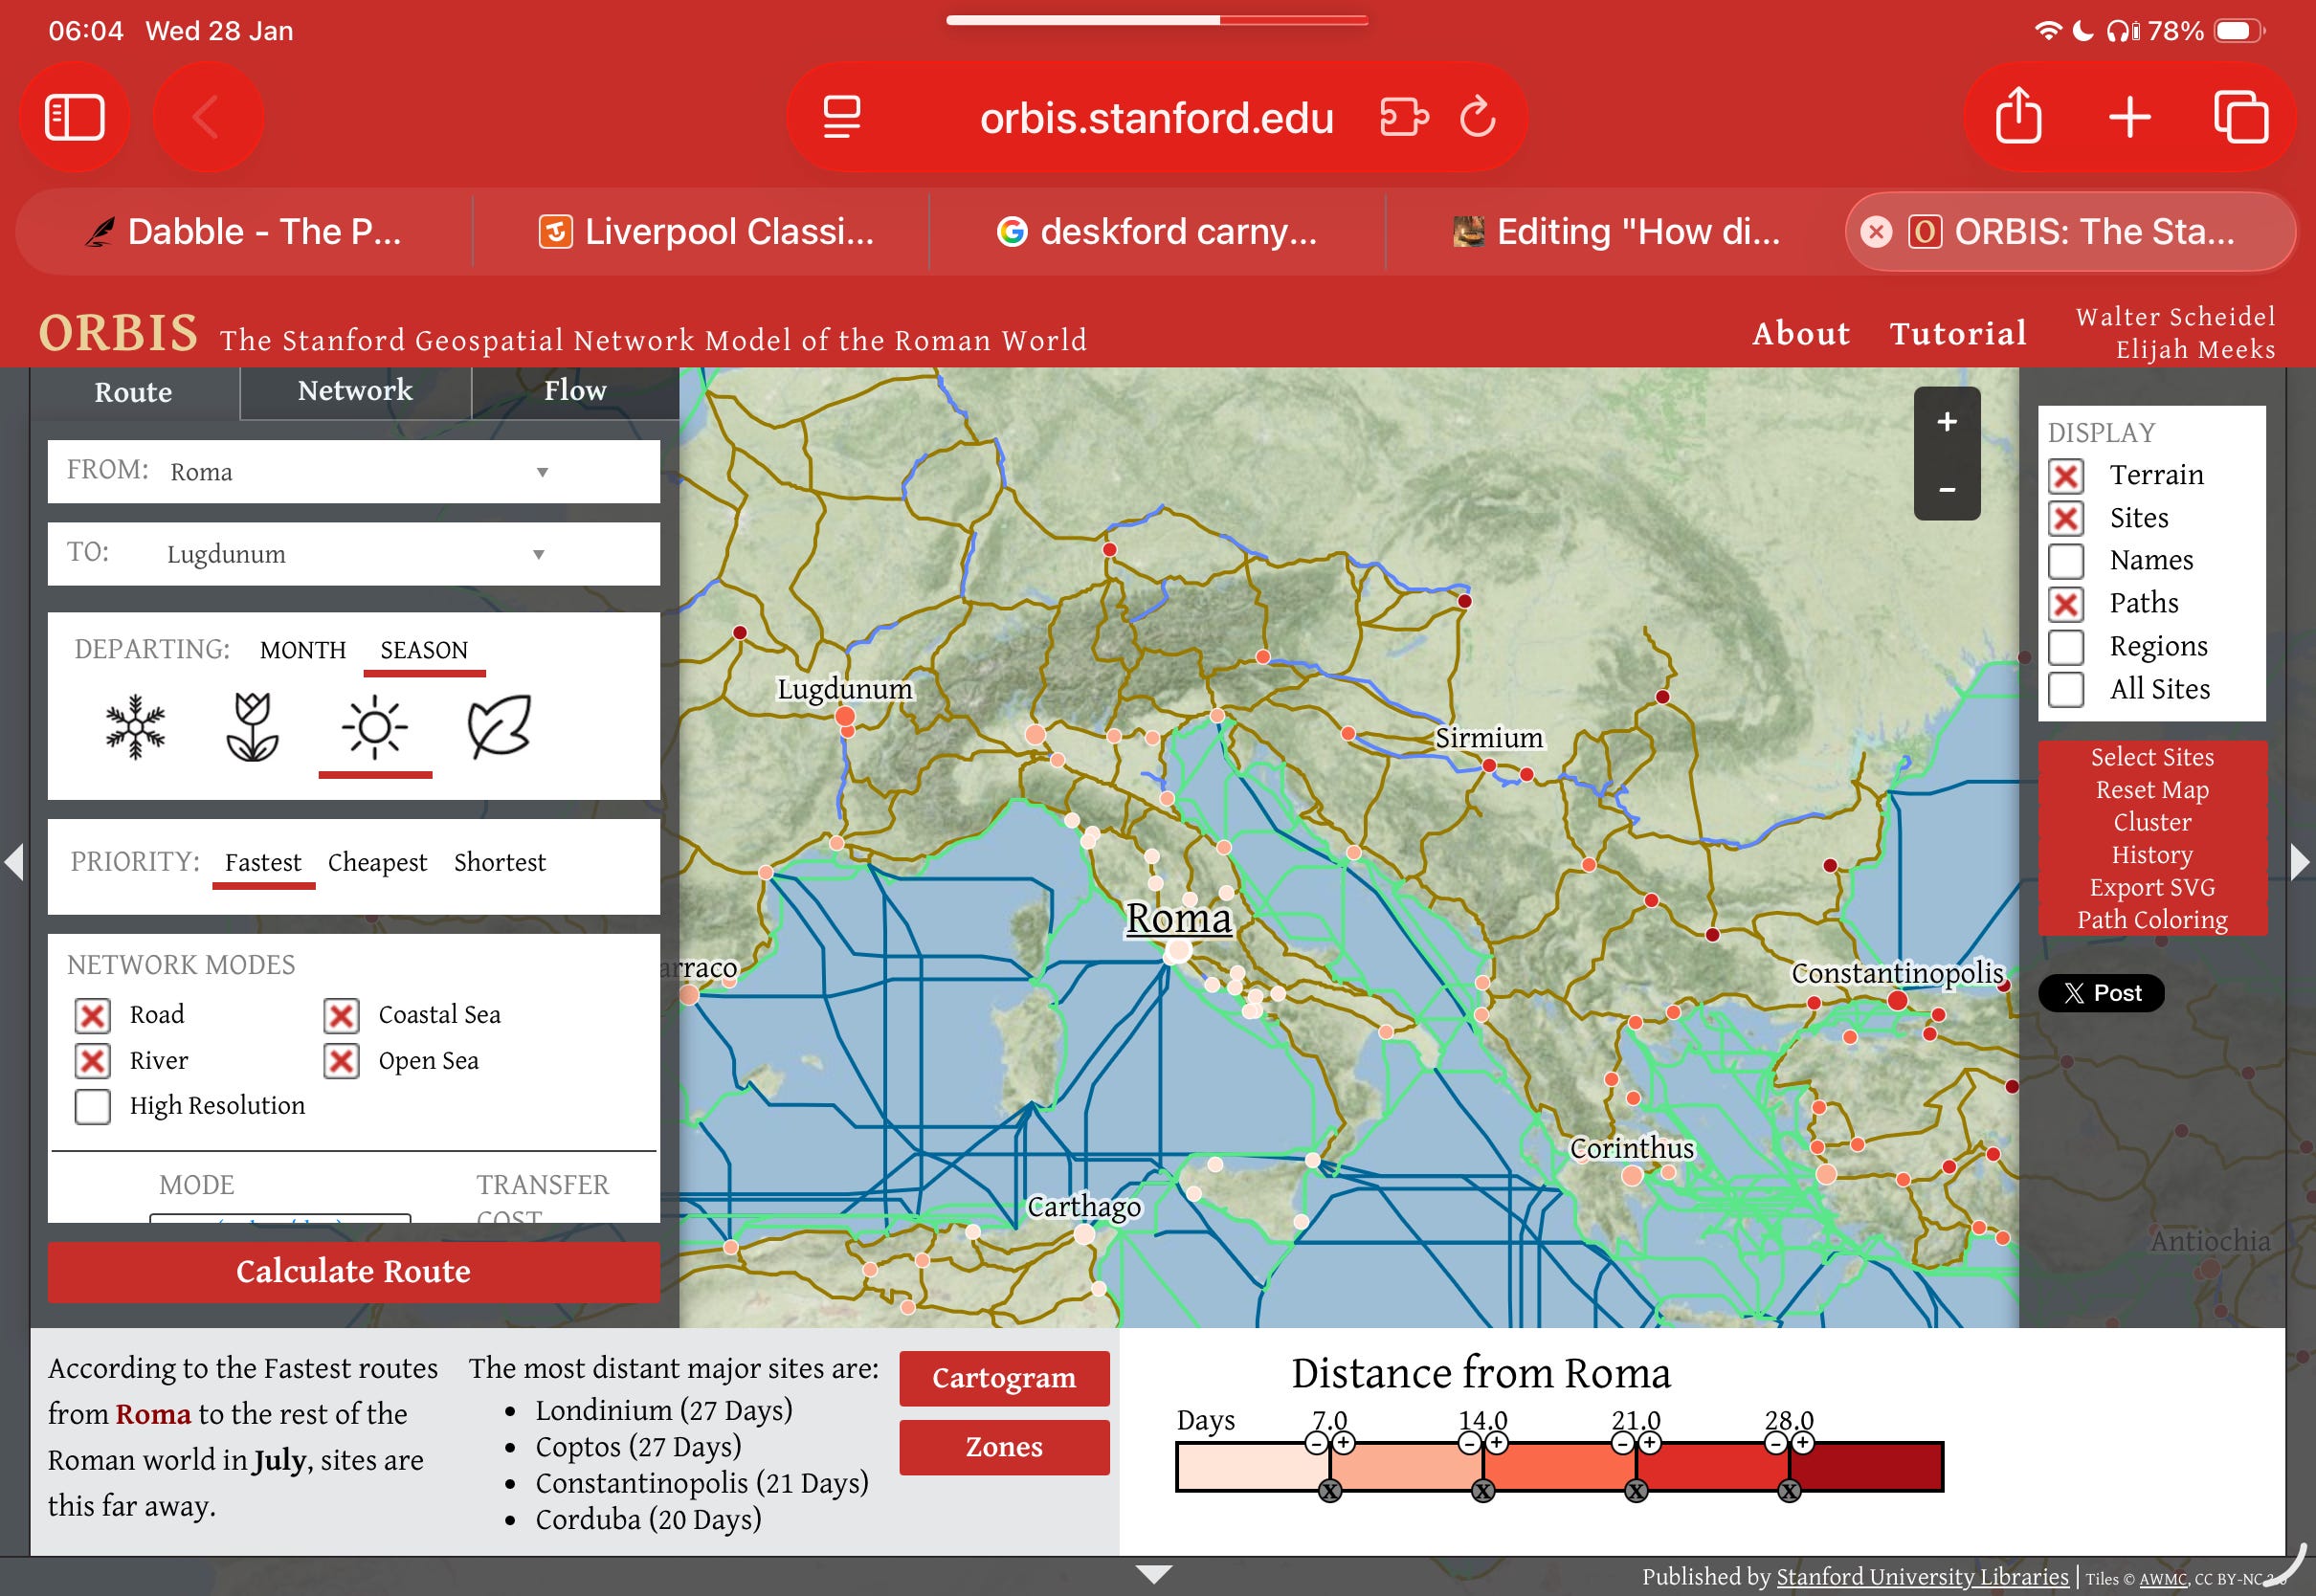
Task: Select Shortest priority option
Action: 500,862
